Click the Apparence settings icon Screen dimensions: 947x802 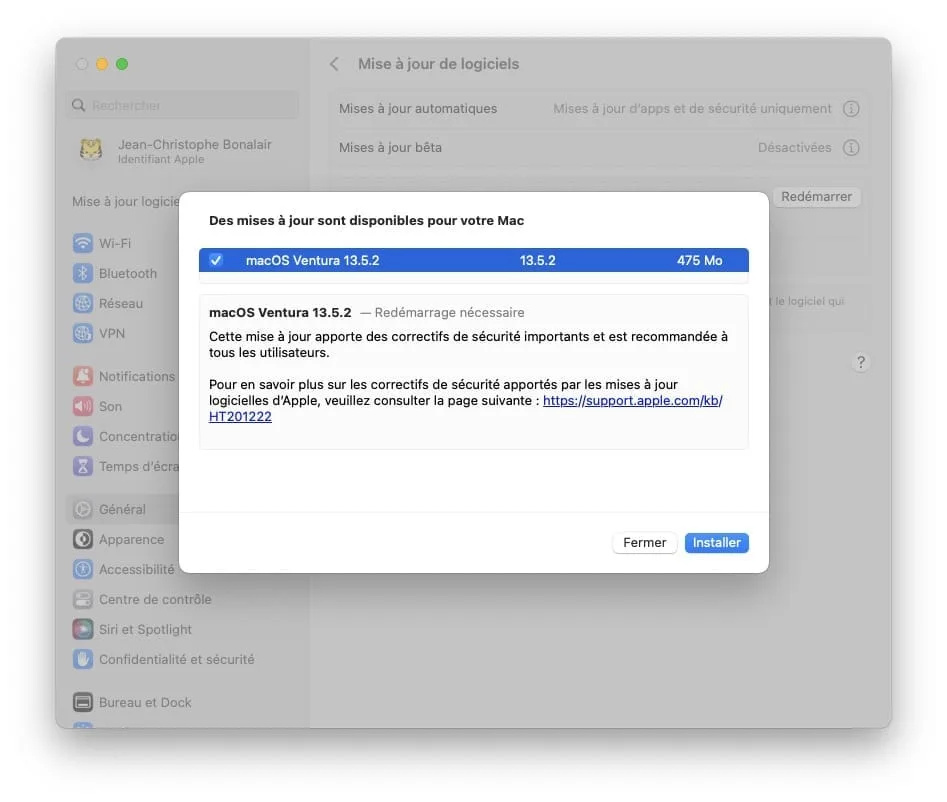coord(83,539)
